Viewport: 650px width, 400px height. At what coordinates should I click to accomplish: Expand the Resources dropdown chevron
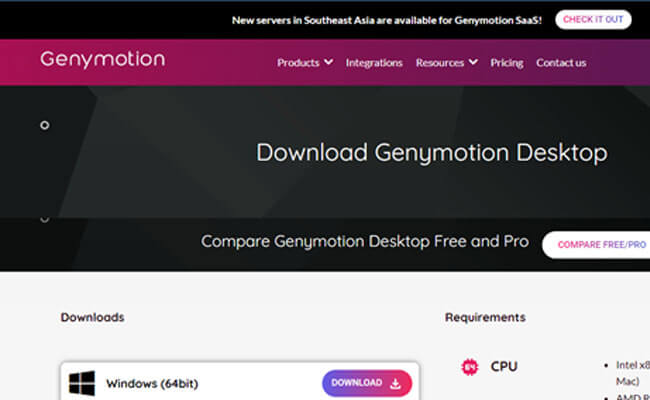coord(473,62)
